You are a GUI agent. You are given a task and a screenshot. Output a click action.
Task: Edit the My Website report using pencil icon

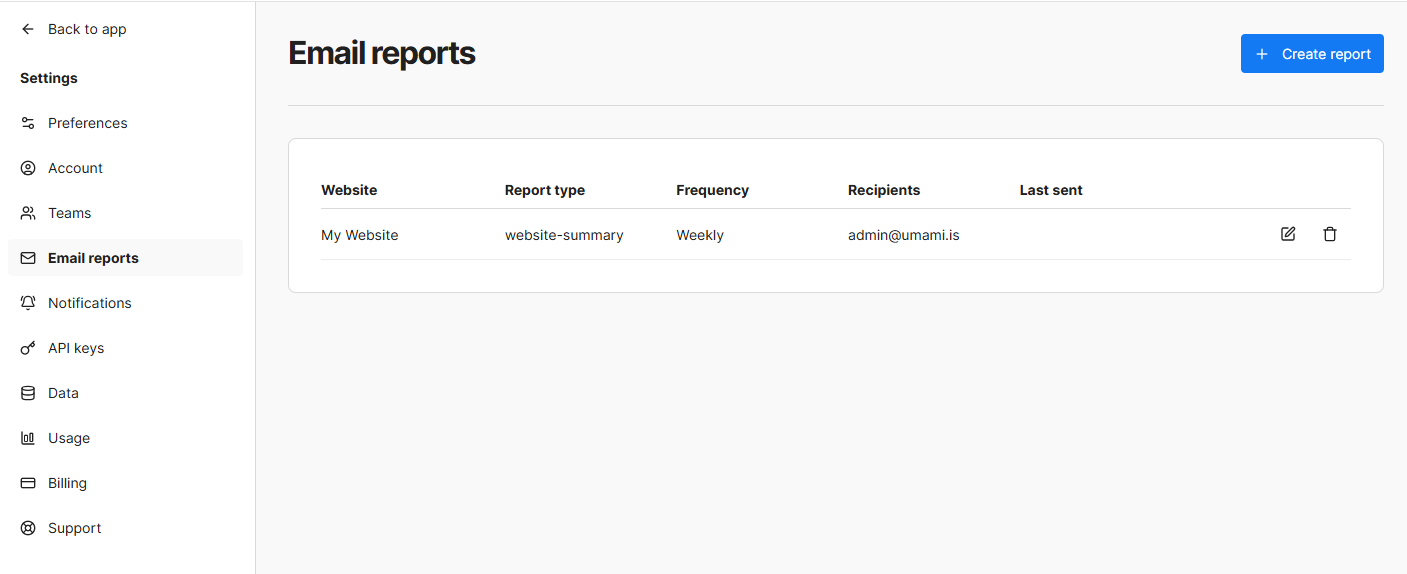pos(1288,234)
